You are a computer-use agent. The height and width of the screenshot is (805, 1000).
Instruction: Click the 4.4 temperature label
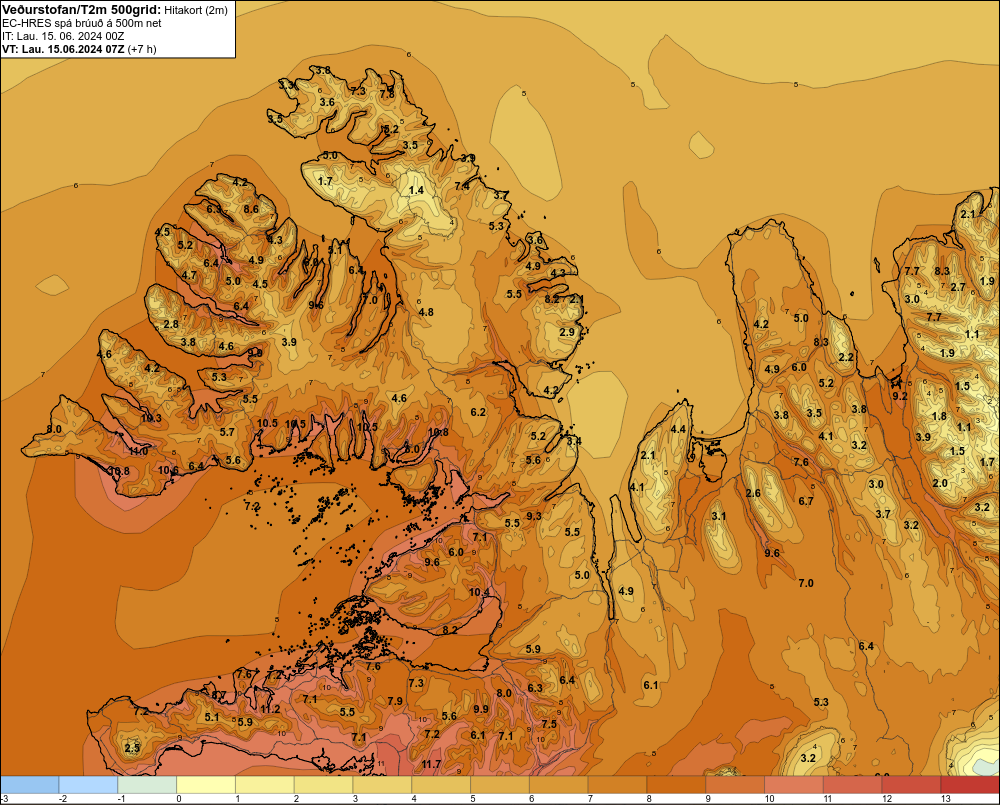[x=679, y=429]
